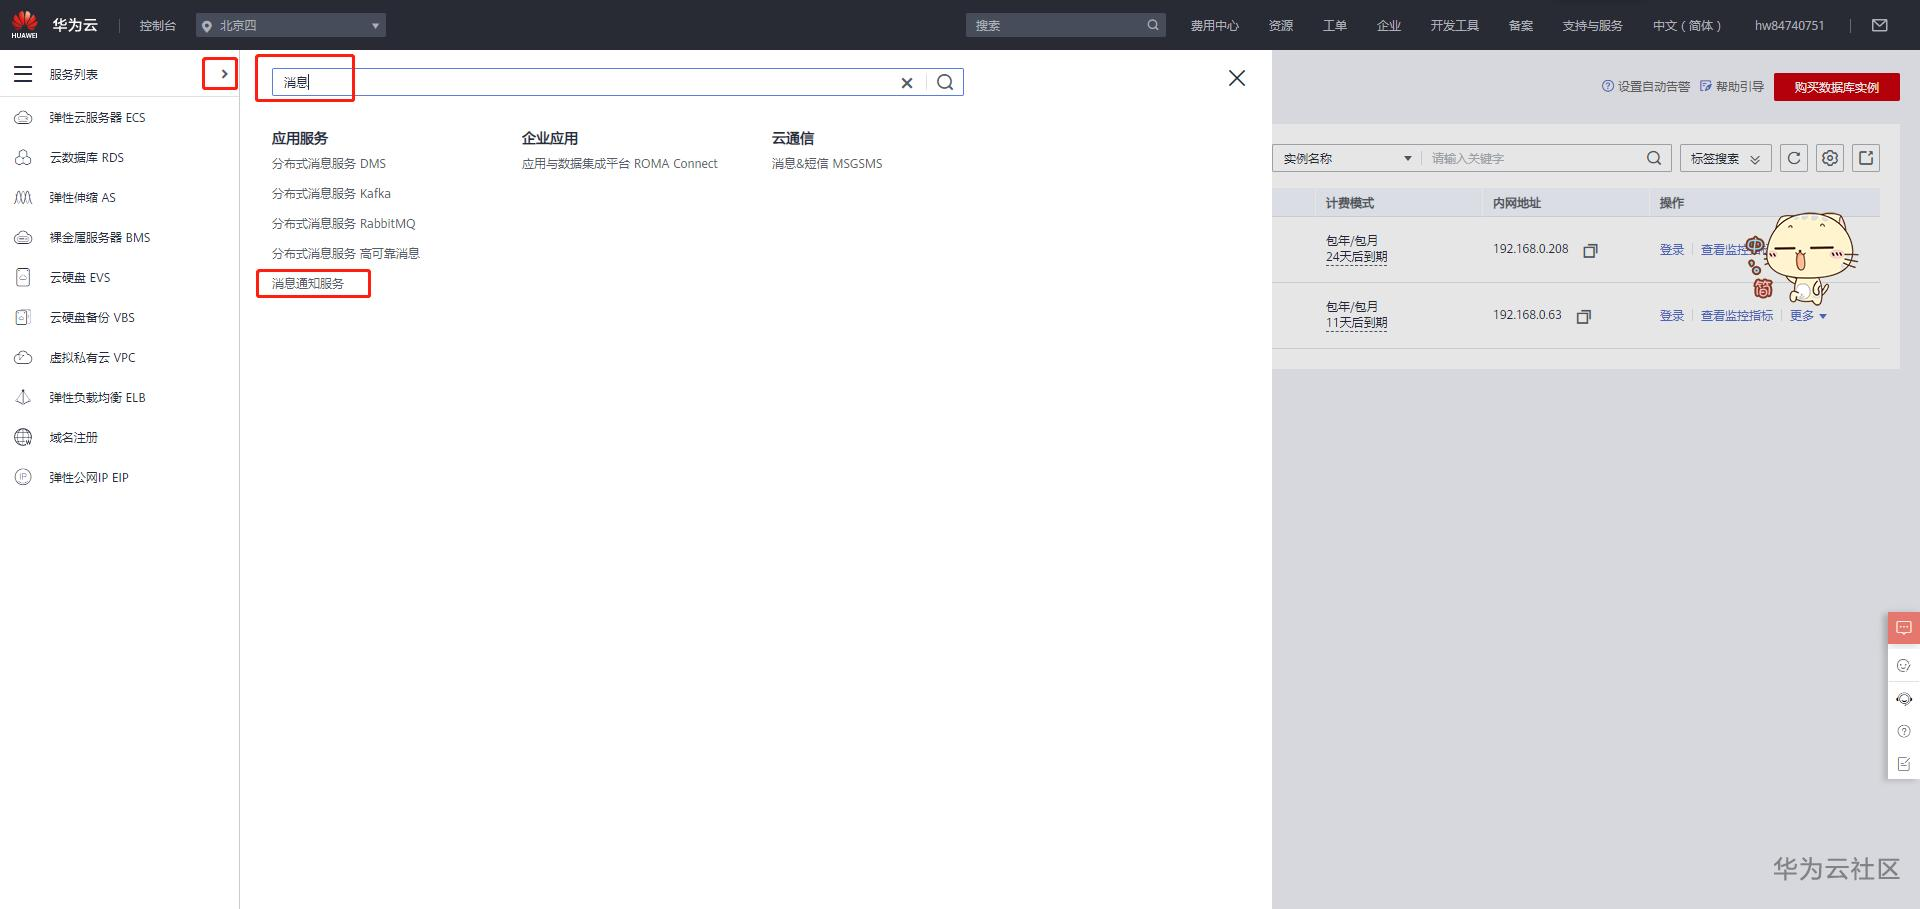Open 弹性负载均衡 ELB
1920x909 pixels.
pyautogui.click(x=97, y=398)
